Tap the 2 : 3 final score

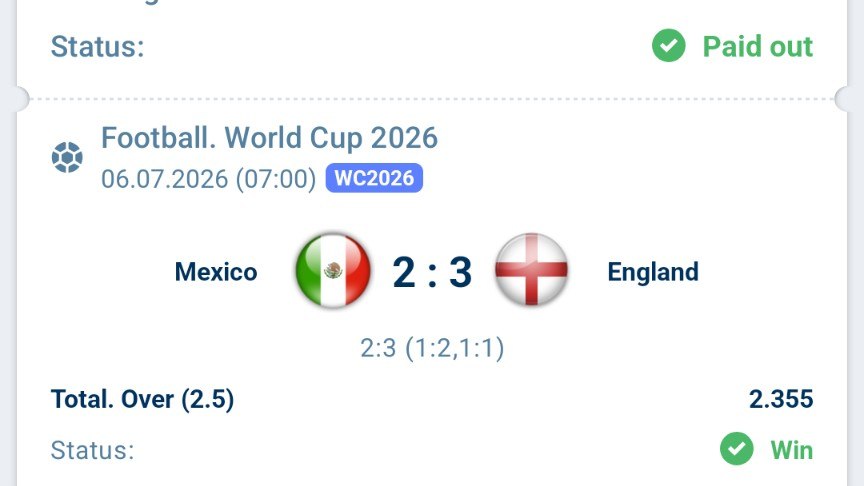tap(433, 272)
